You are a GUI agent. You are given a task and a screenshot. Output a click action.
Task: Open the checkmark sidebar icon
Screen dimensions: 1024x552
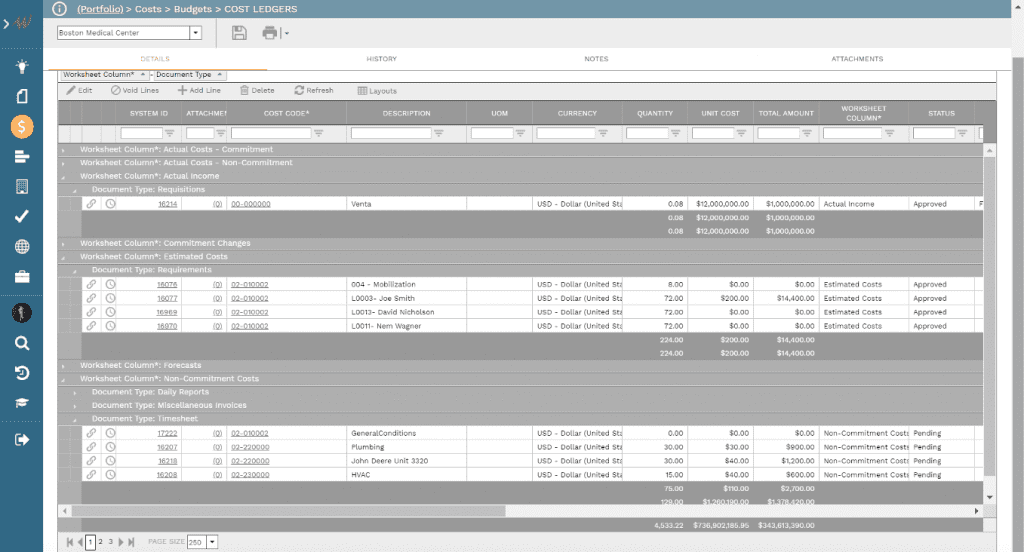pos(22,216)
